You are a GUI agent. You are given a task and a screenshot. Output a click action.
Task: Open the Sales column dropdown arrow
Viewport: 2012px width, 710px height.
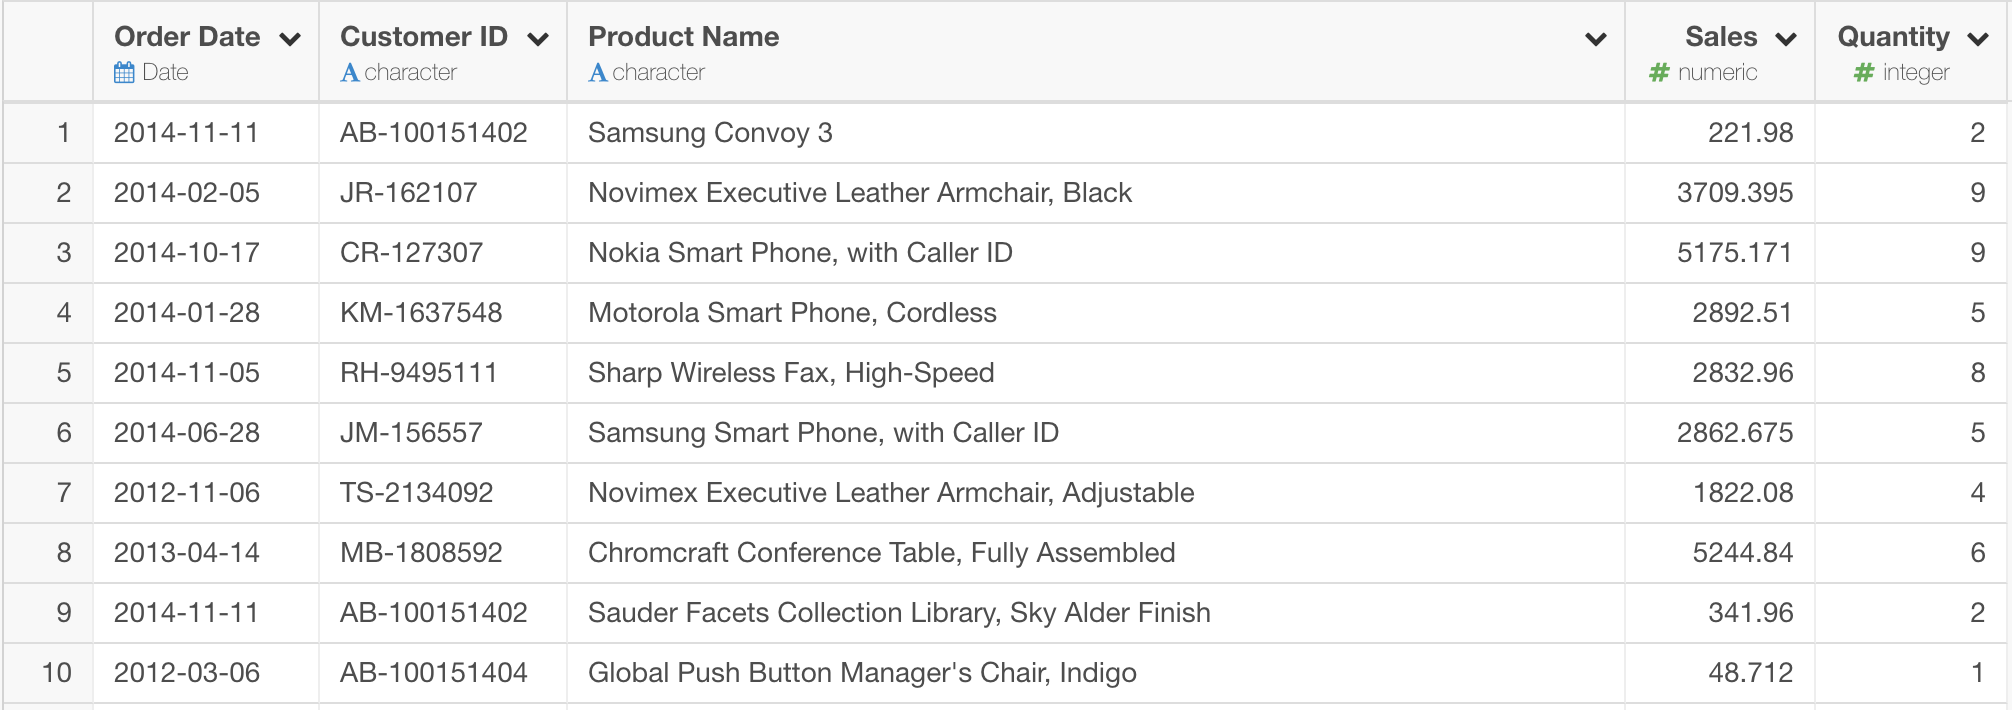(x=1786, y=40)
